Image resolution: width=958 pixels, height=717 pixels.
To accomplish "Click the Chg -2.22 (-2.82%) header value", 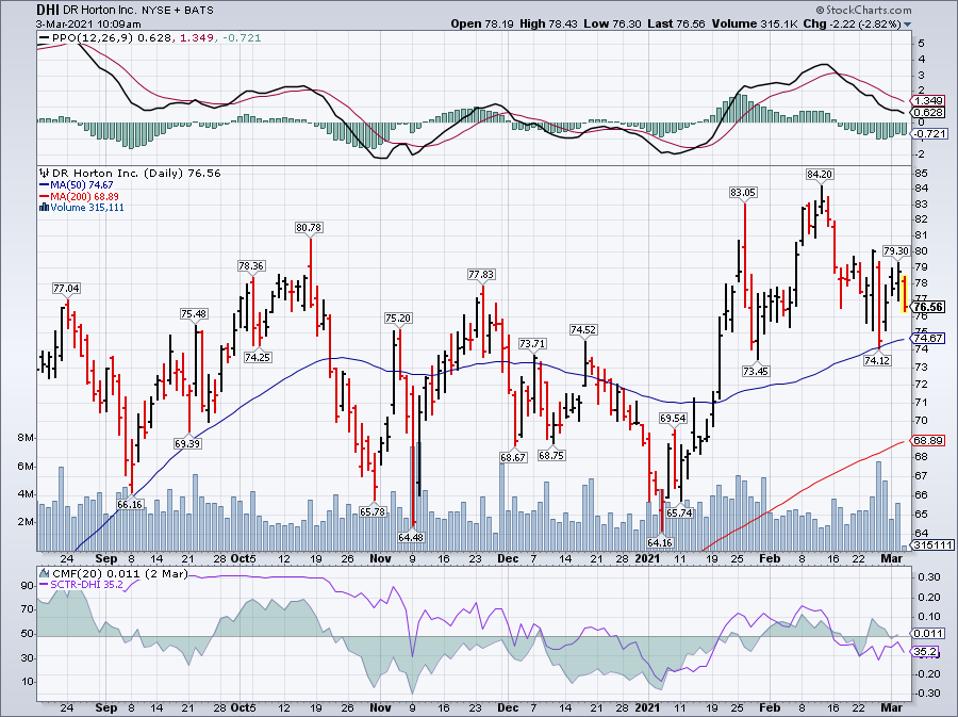I will (852, 24).
